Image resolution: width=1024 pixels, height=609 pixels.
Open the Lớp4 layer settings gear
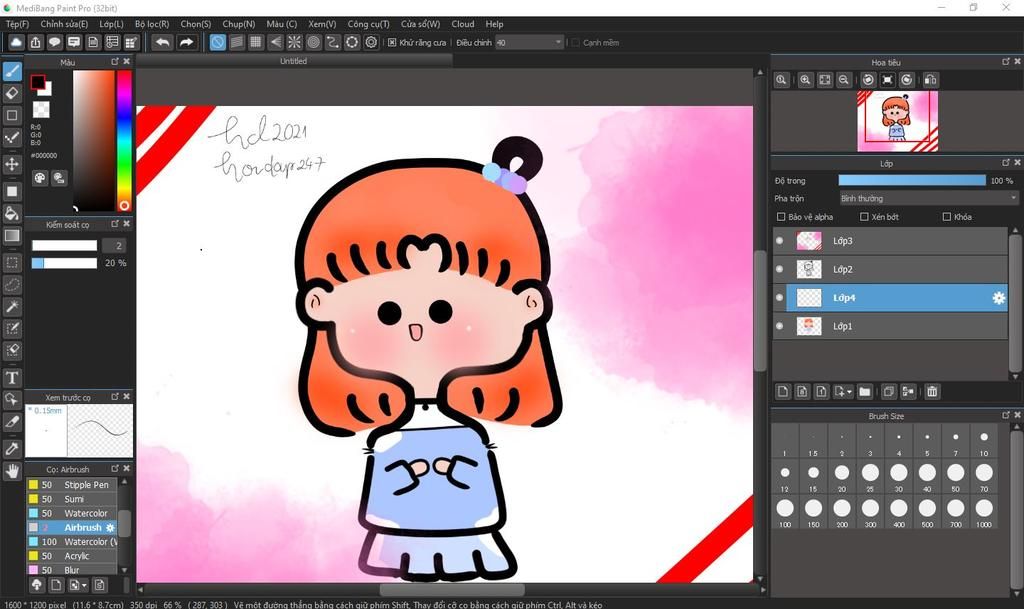pyautogui.click(x=999, y=298)
